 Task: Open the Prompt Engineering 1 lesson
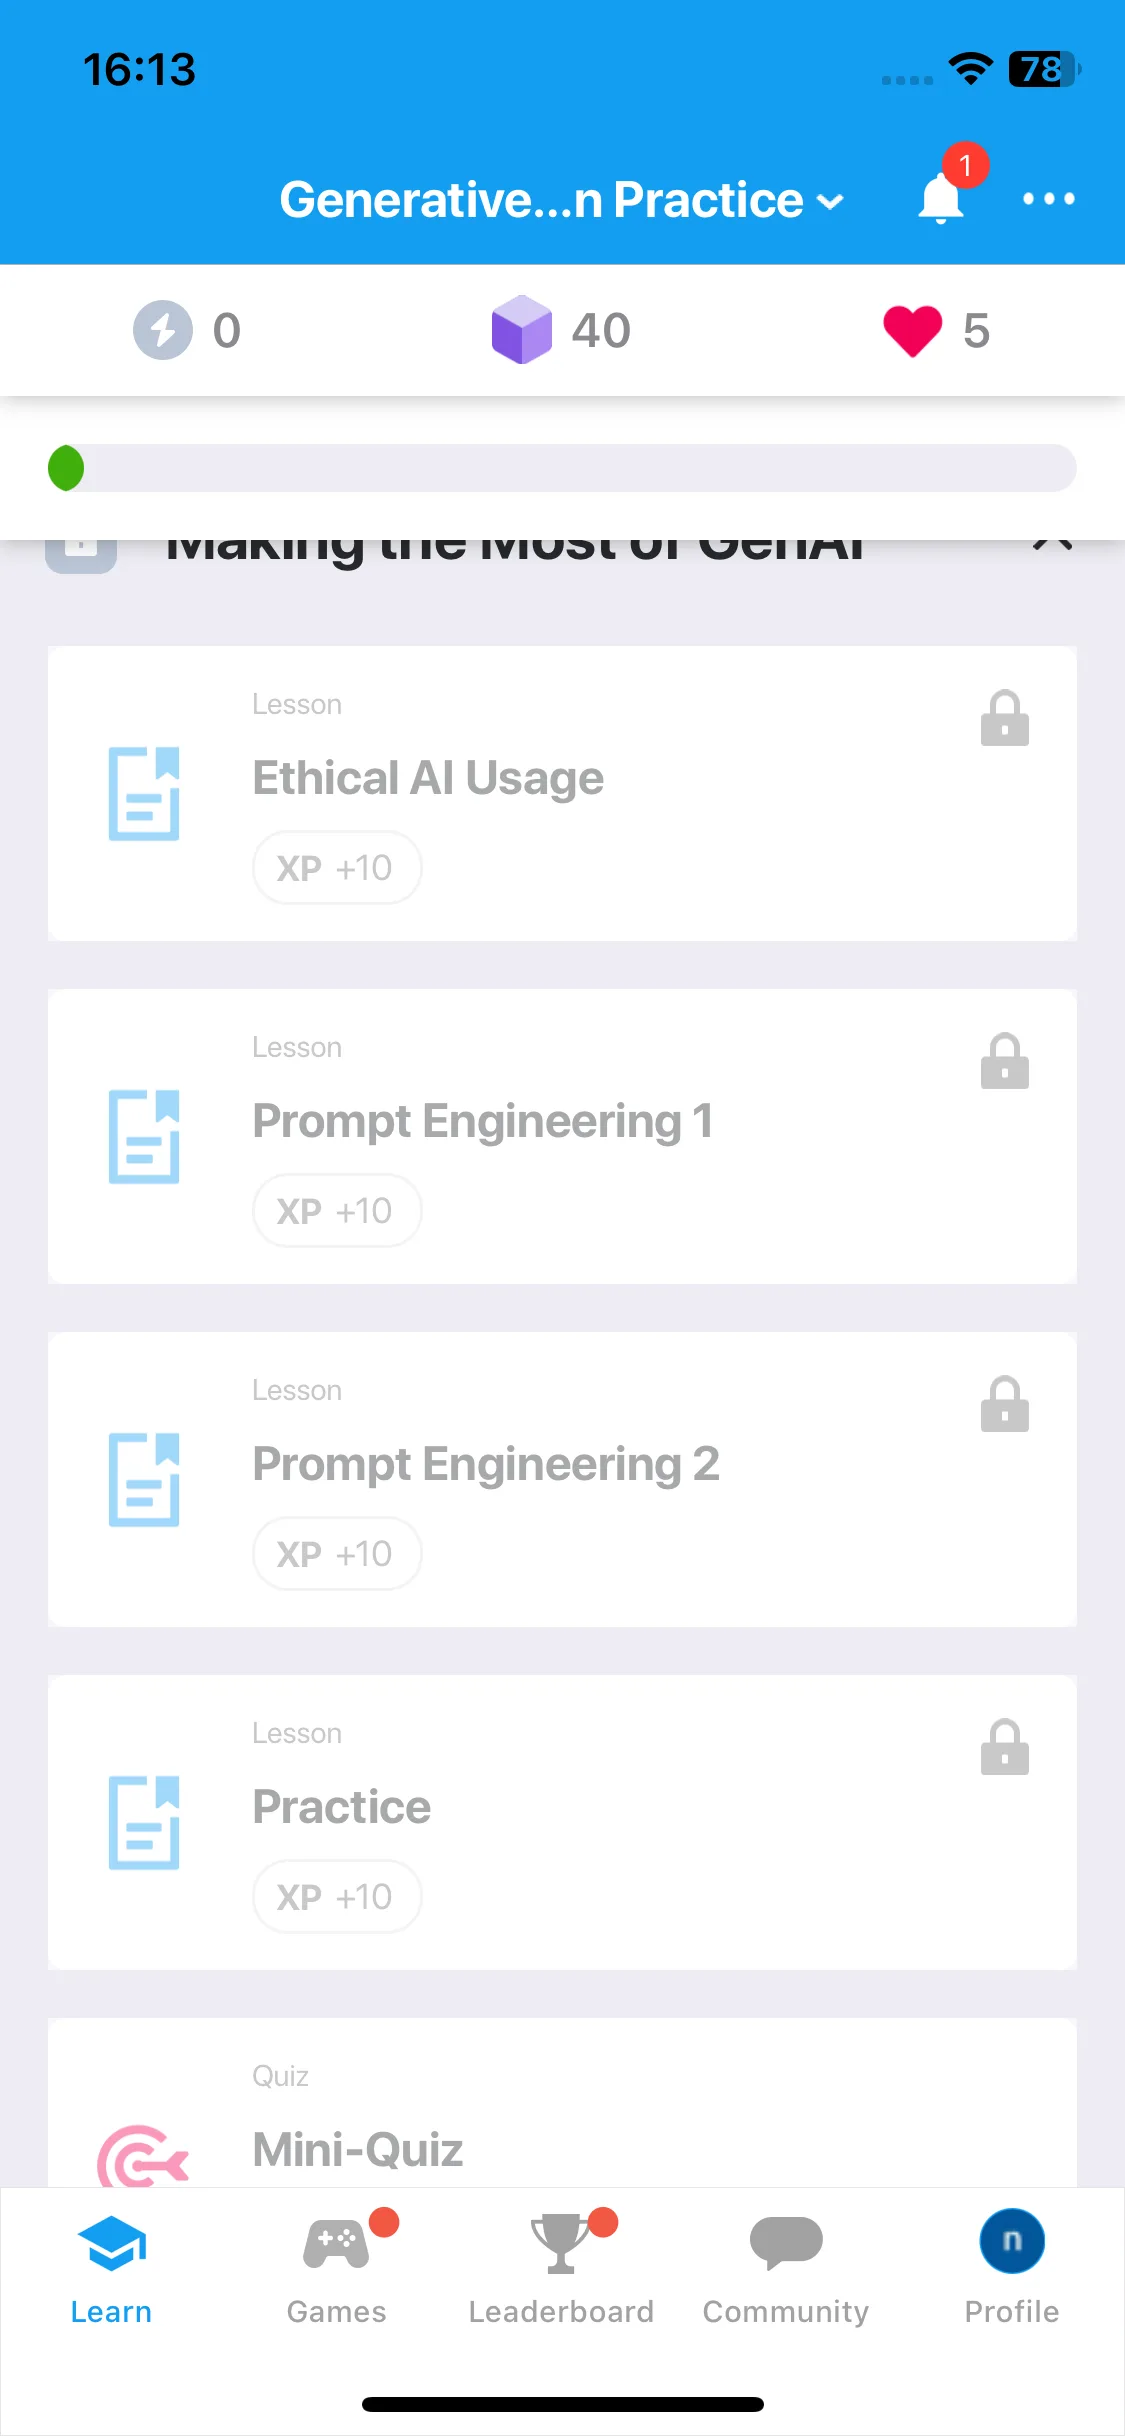click(x=562, y=1136)
